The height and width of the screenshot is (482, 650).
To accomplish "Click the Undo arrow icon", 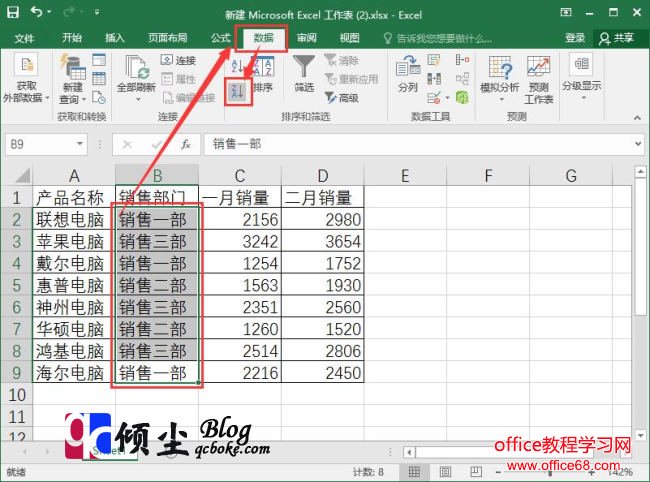I will click(36, 12).
